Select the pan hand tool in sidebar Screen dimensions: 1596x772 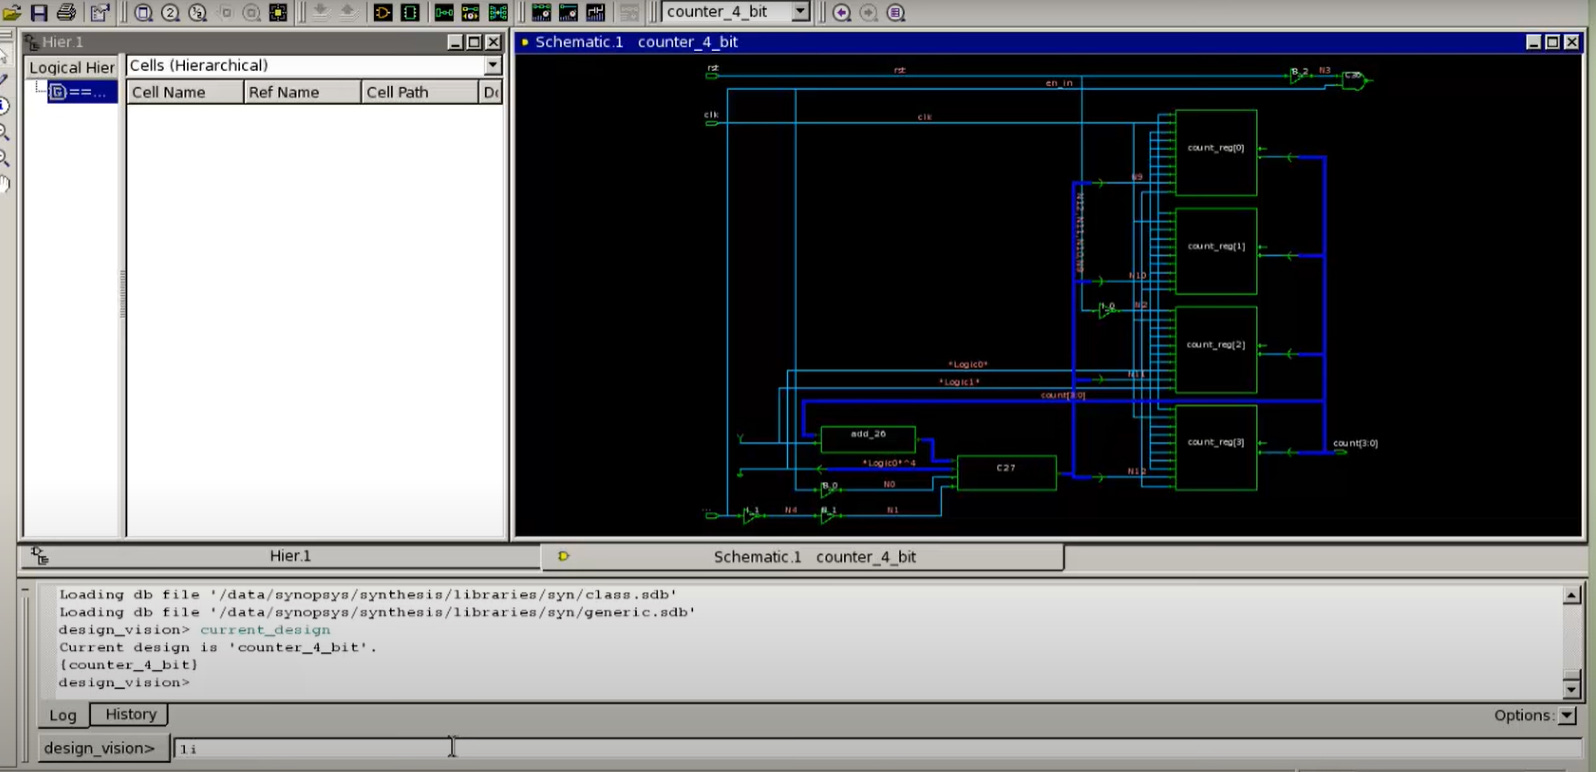(6, 184)
